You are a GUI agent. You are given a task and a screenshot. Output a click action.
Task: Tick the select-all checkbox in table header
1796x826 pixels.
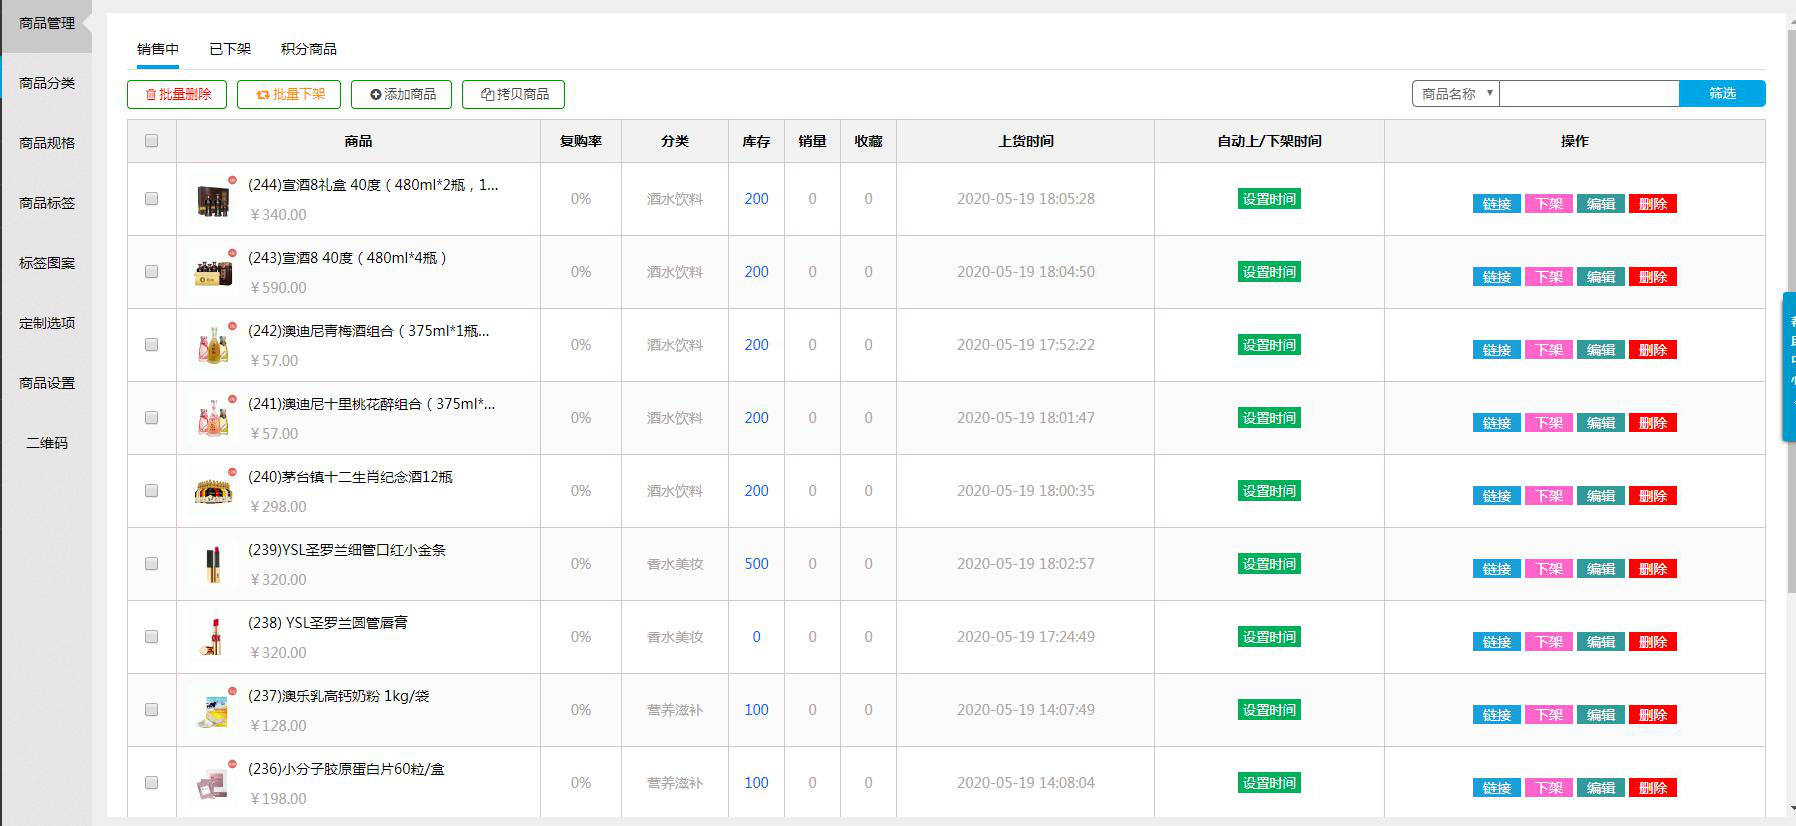click(151, 141)
